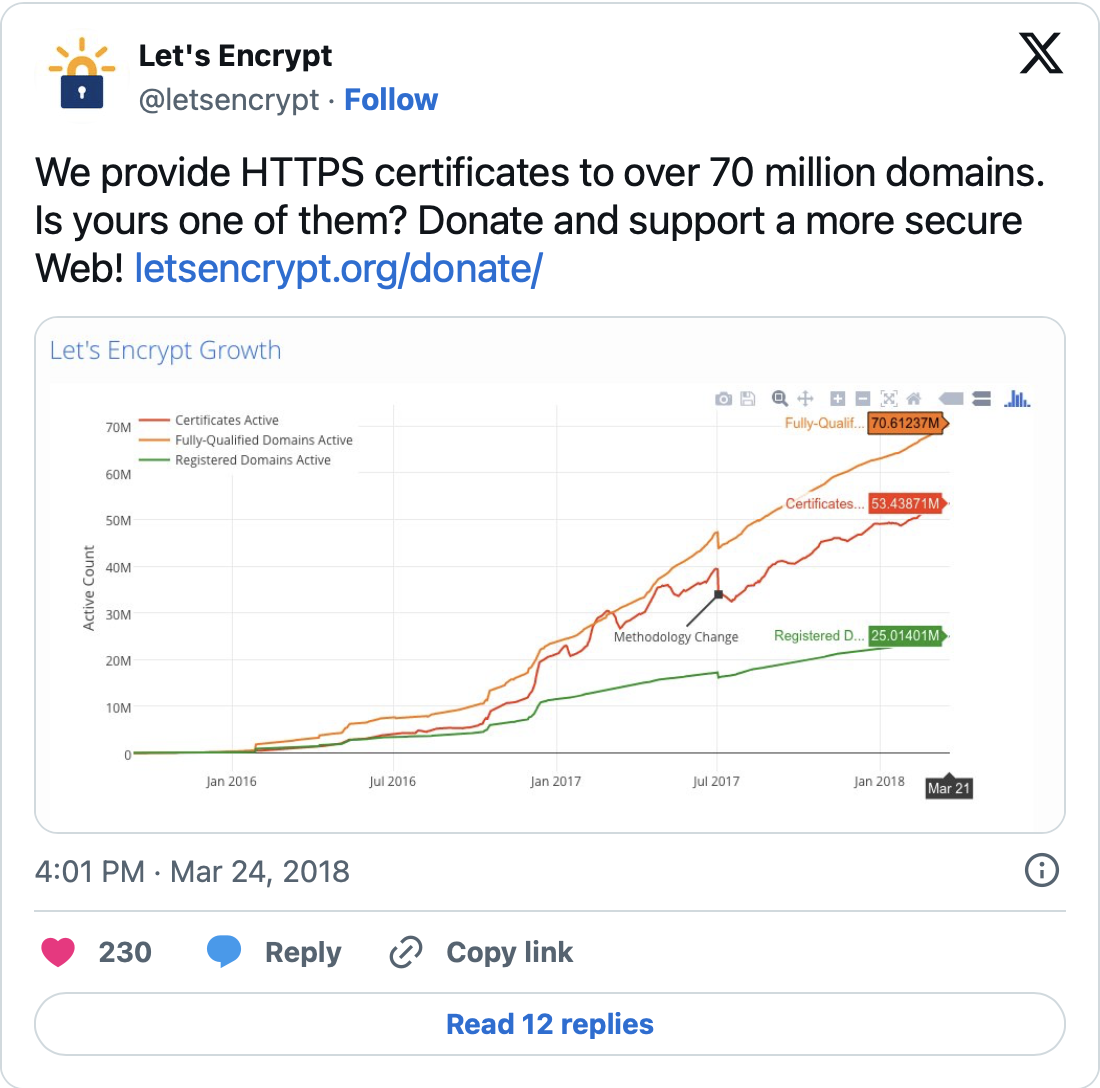1100x1088 pixels.
Task: Click the Plotly bar chart logo icon
Action: pyautogui.click(x=1018, y=399)
